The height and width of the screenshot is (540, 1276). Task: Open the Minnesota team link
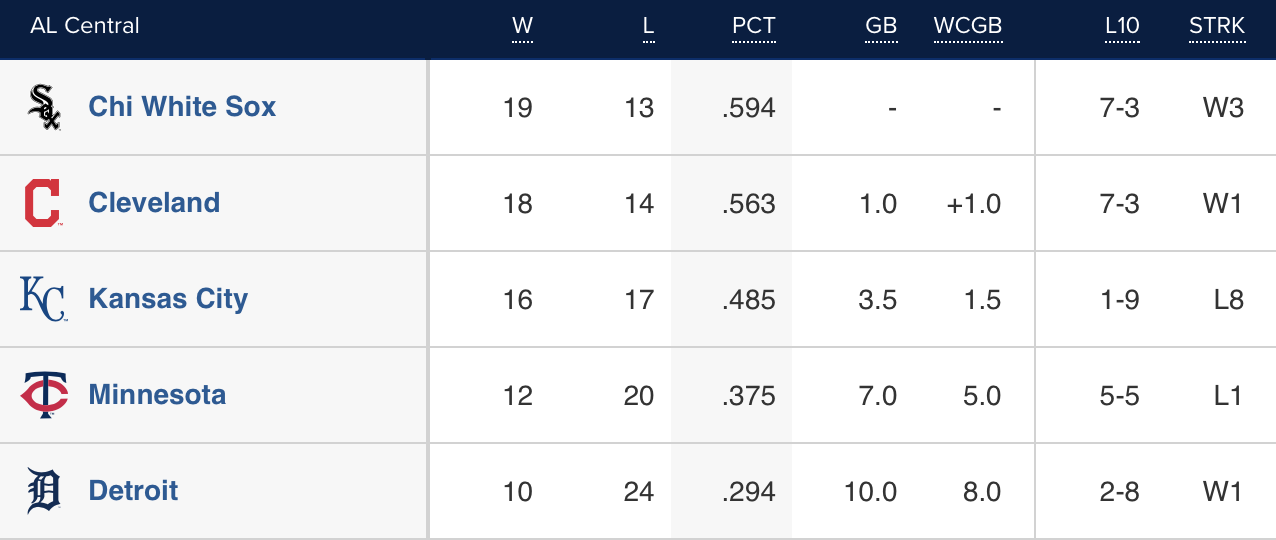click(x=157, y=395)
